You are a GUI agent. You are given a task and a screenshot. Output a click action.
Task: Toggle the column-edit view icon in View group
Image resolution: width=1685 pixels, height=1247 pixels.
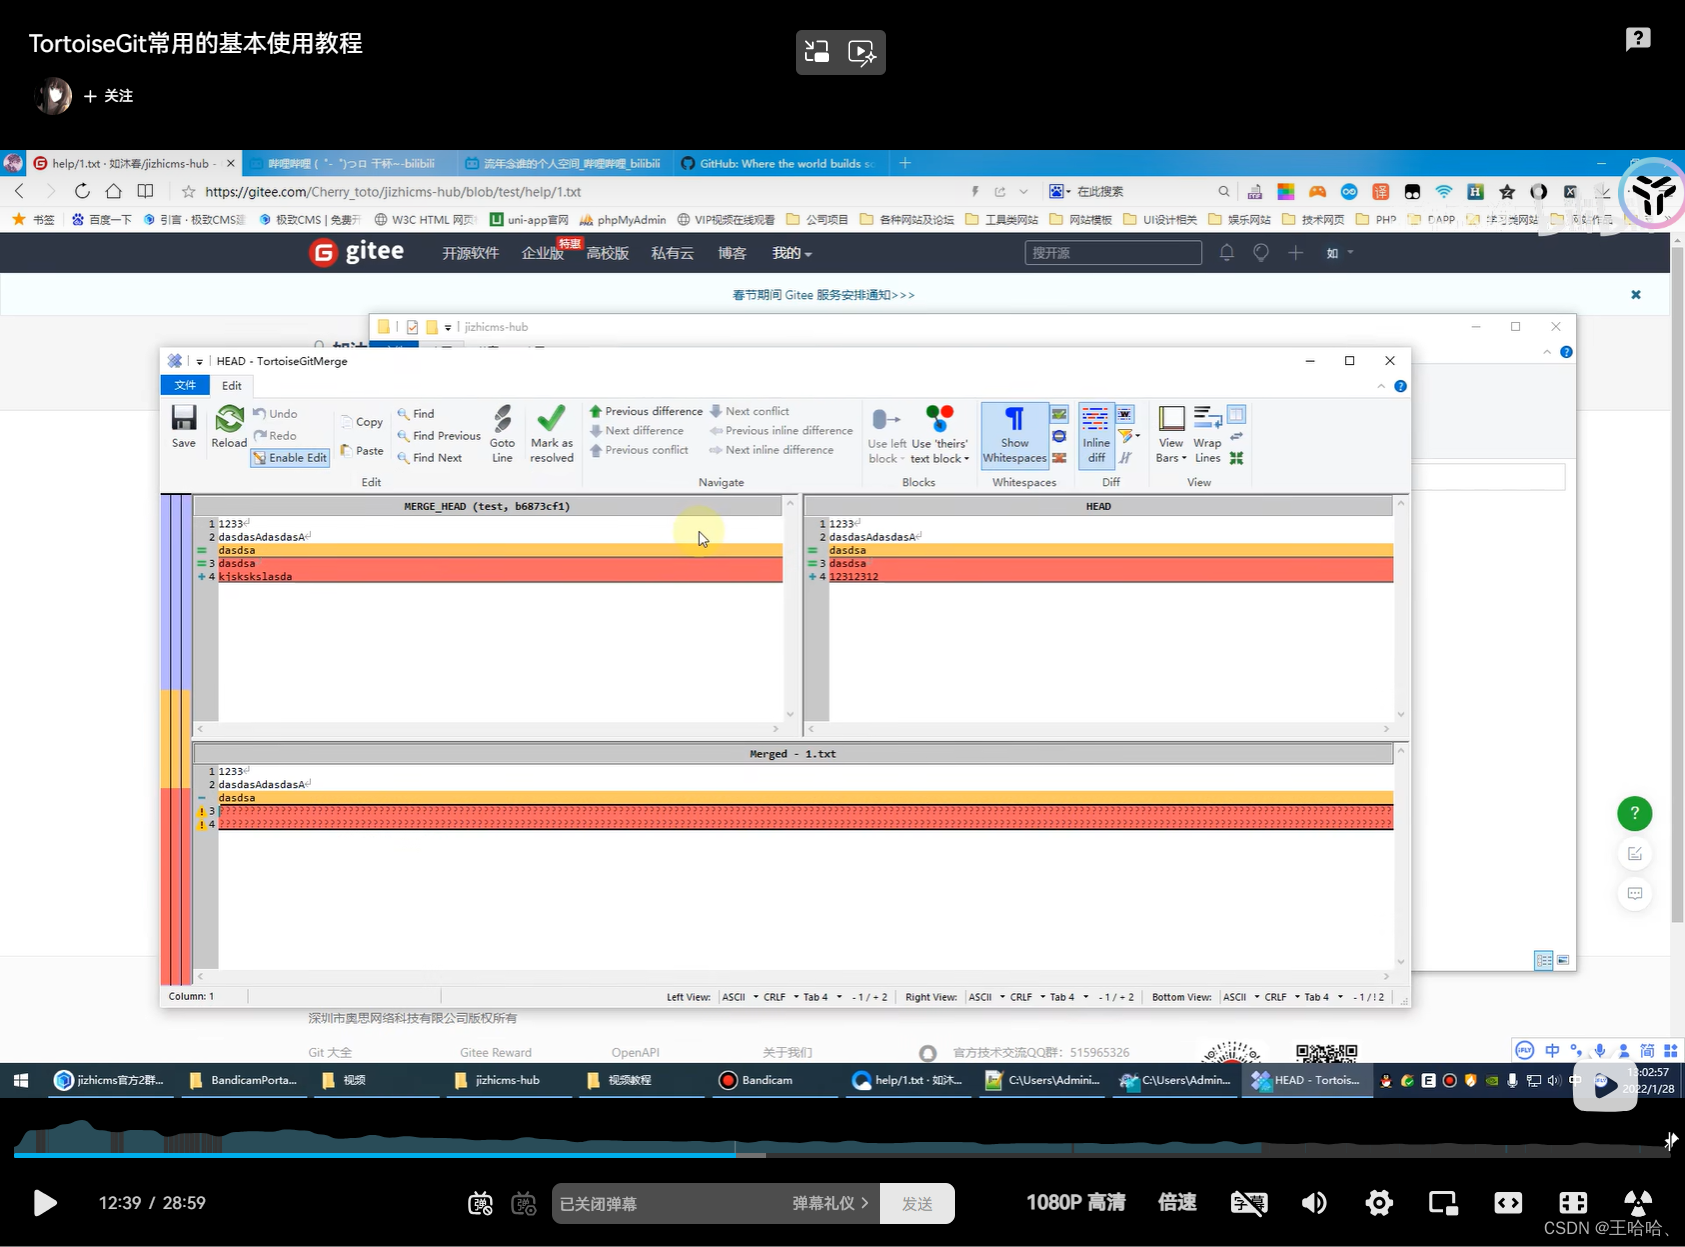point(1237,414)
